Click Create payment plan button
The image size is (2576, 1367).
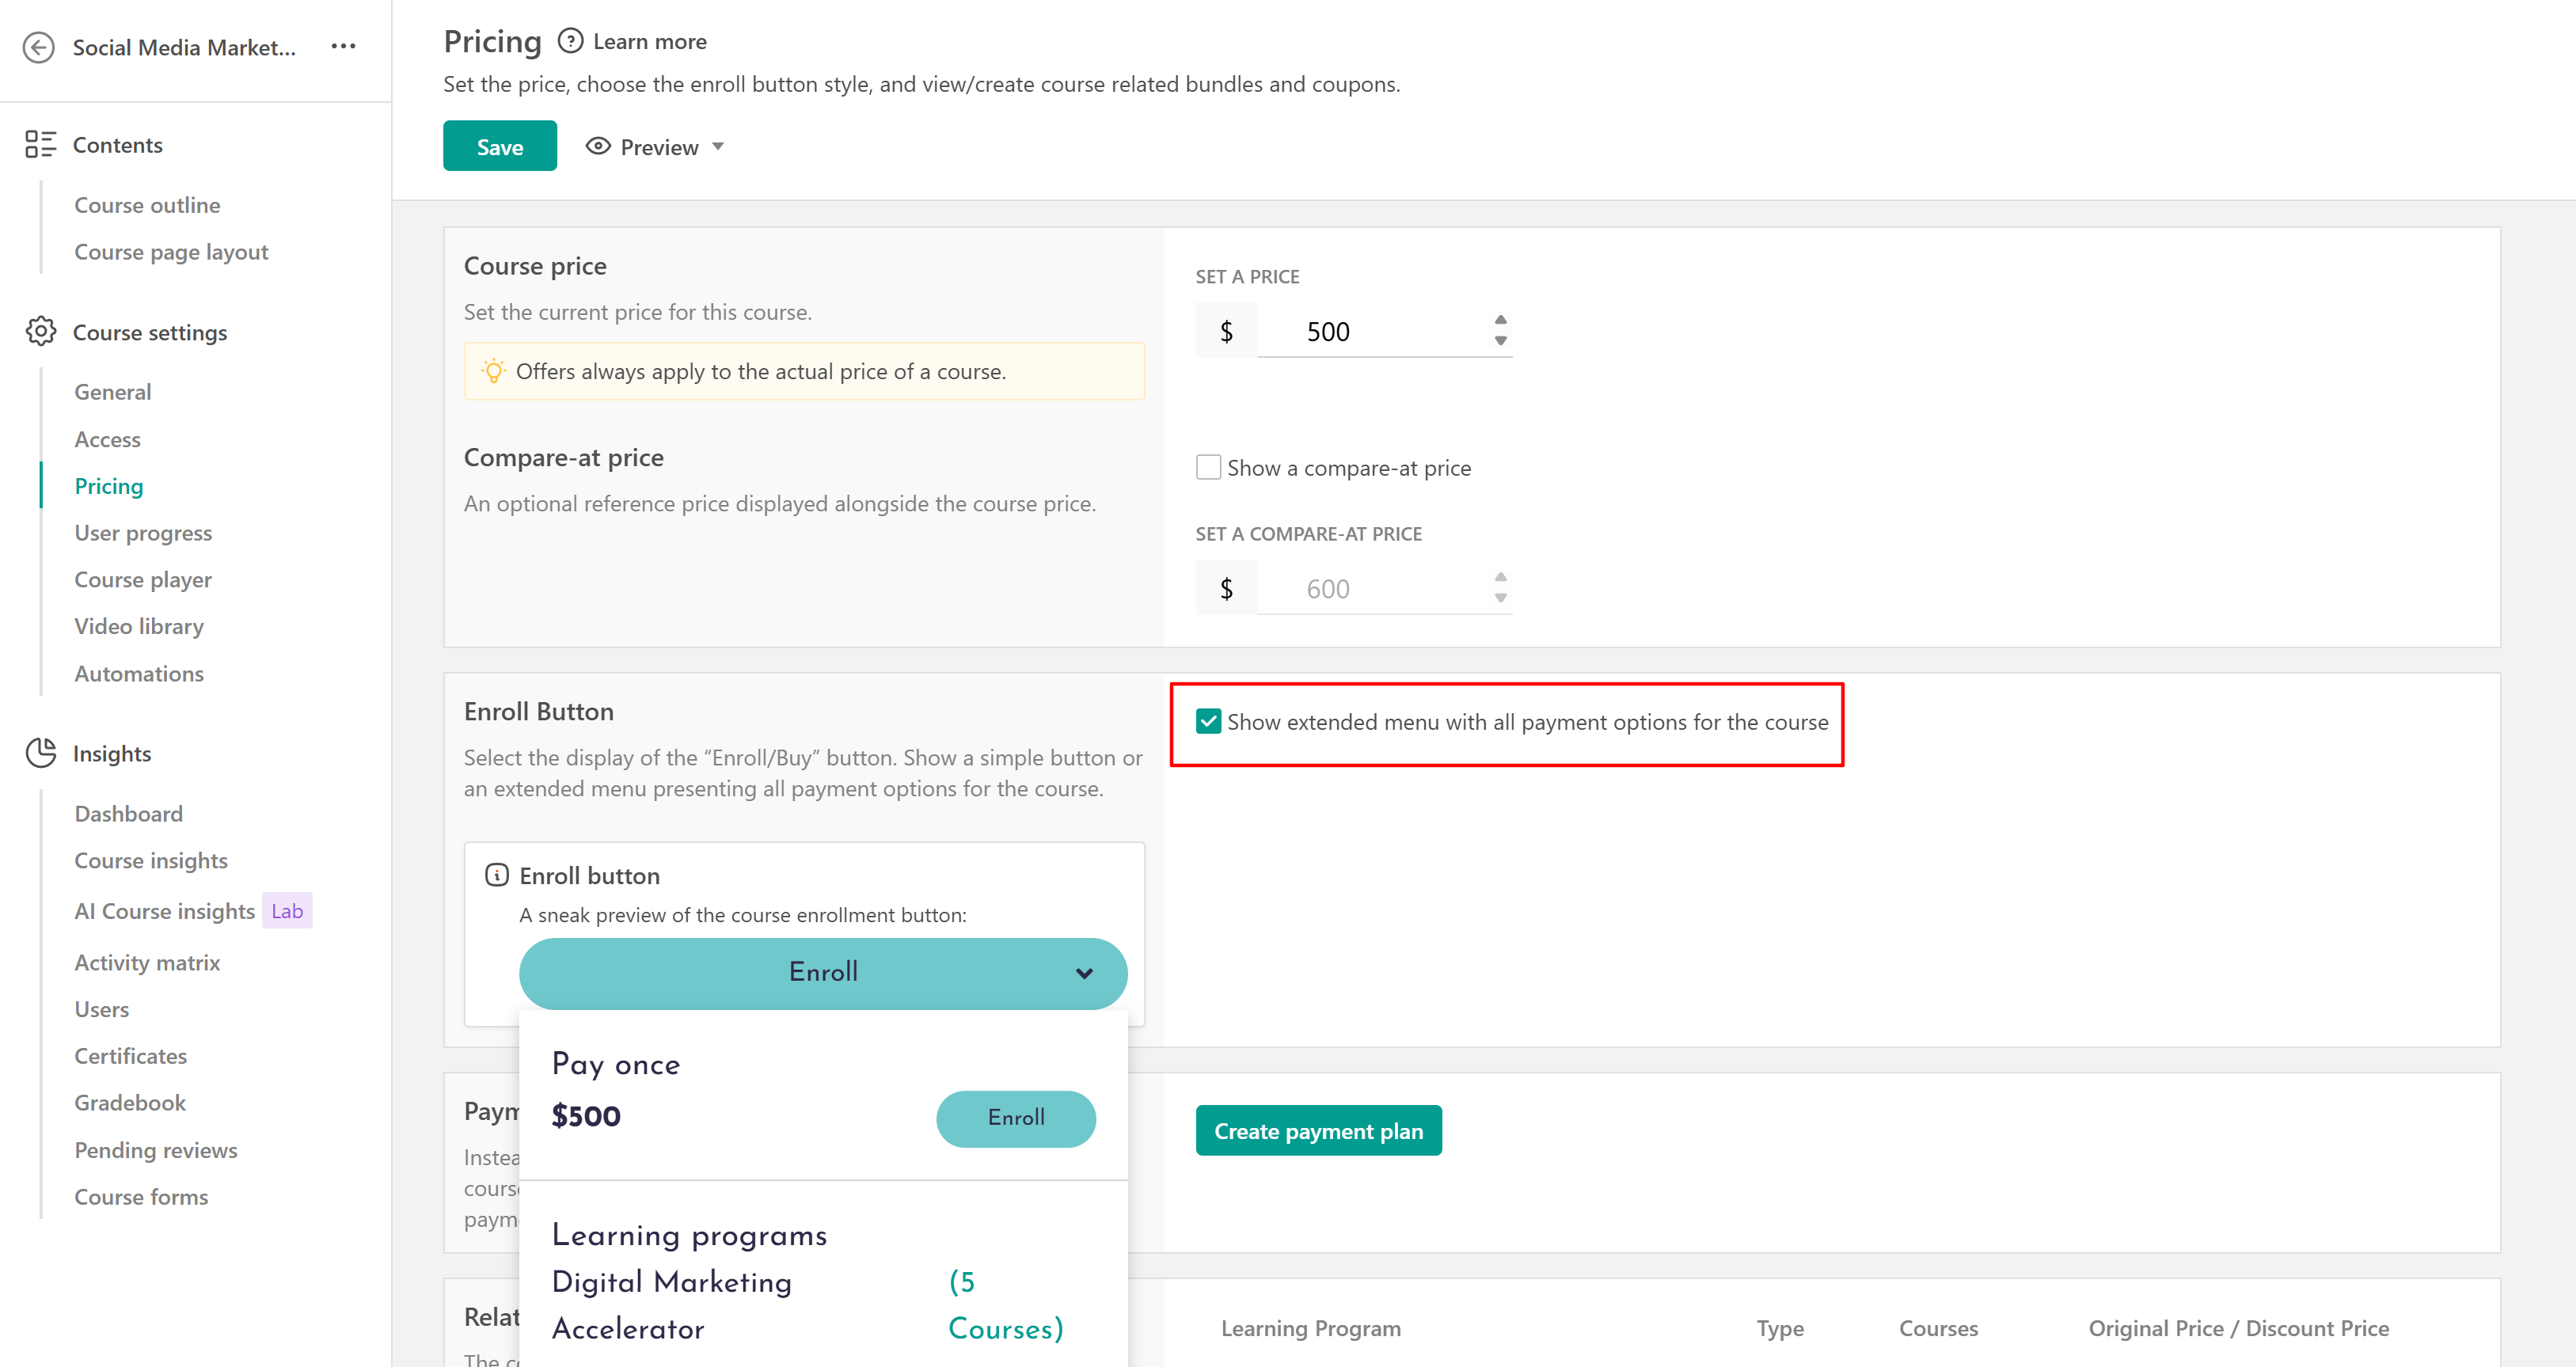pos(1317,1130)
